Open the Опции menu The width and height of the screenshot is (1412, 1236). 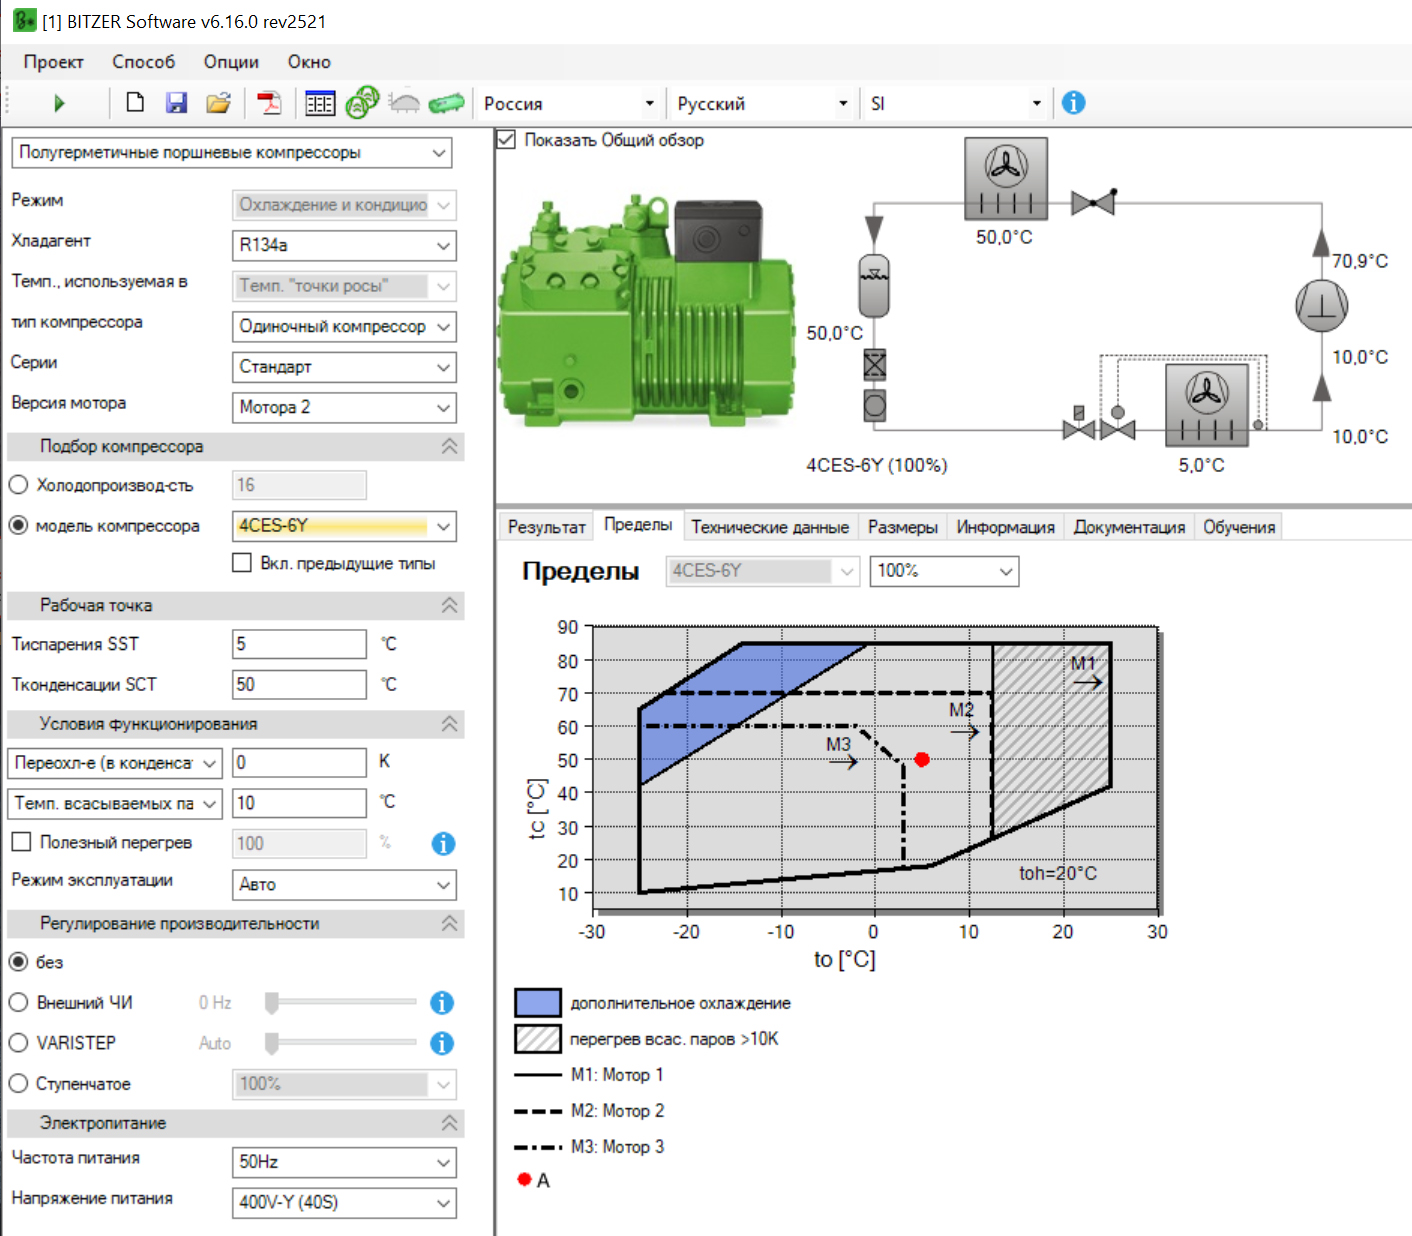point(231,62)
